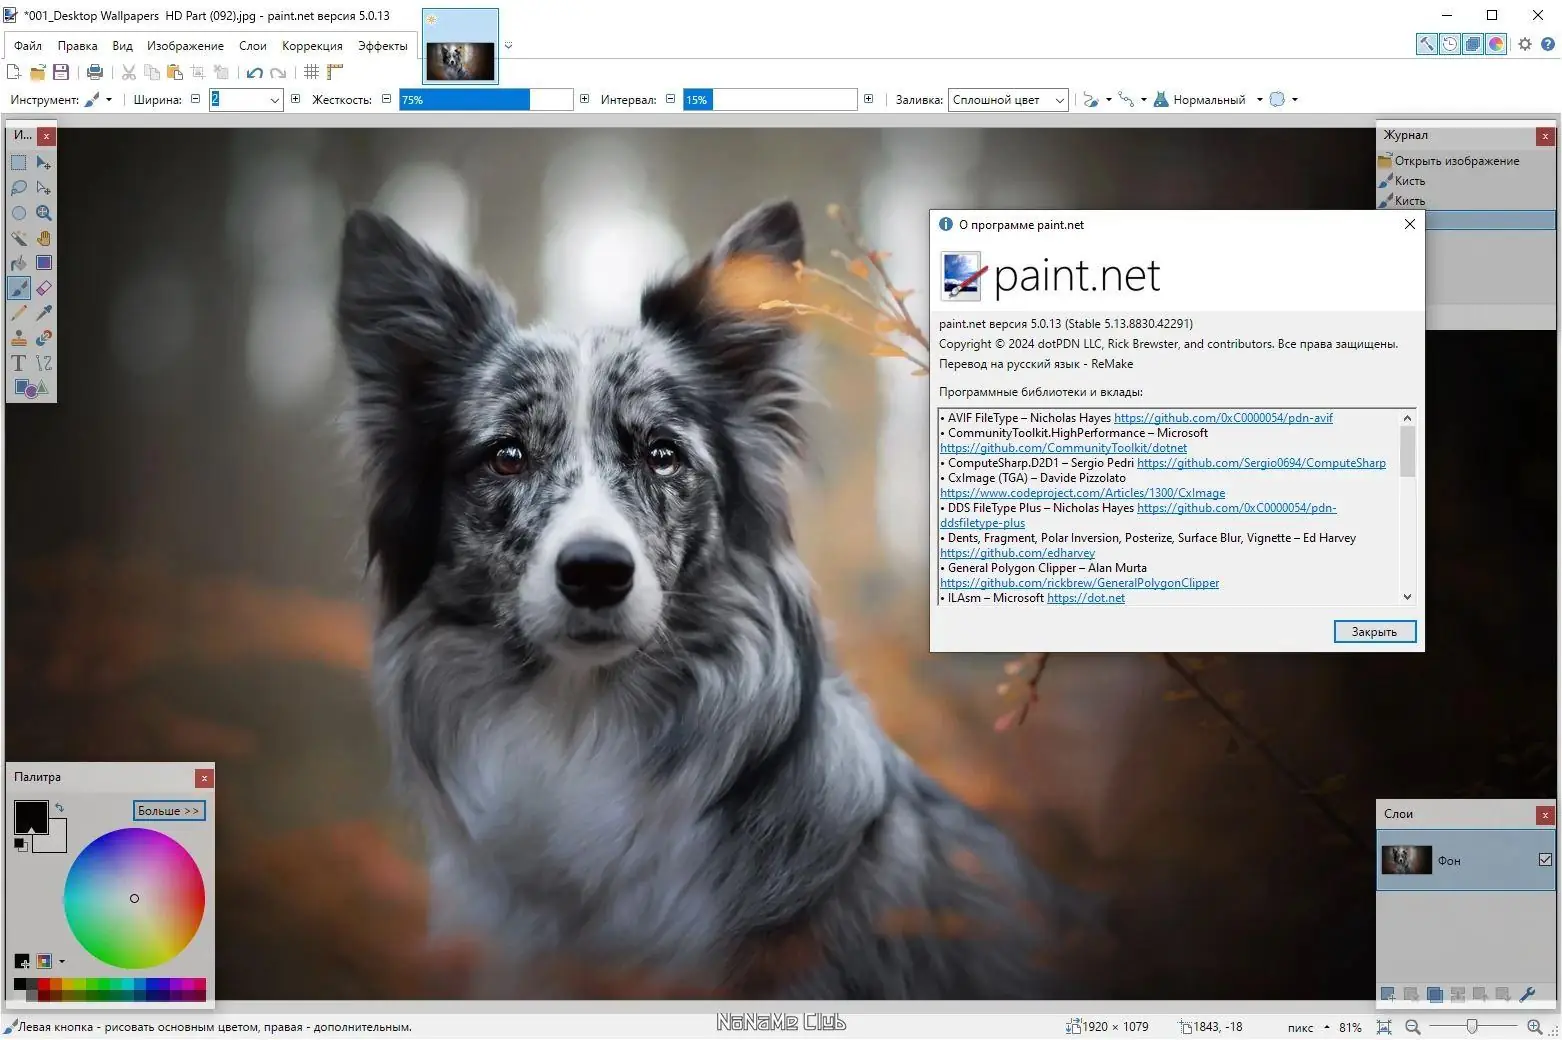Activate the Color Picker tool
Screen dimensions: 1562x1040
point(44,313)
